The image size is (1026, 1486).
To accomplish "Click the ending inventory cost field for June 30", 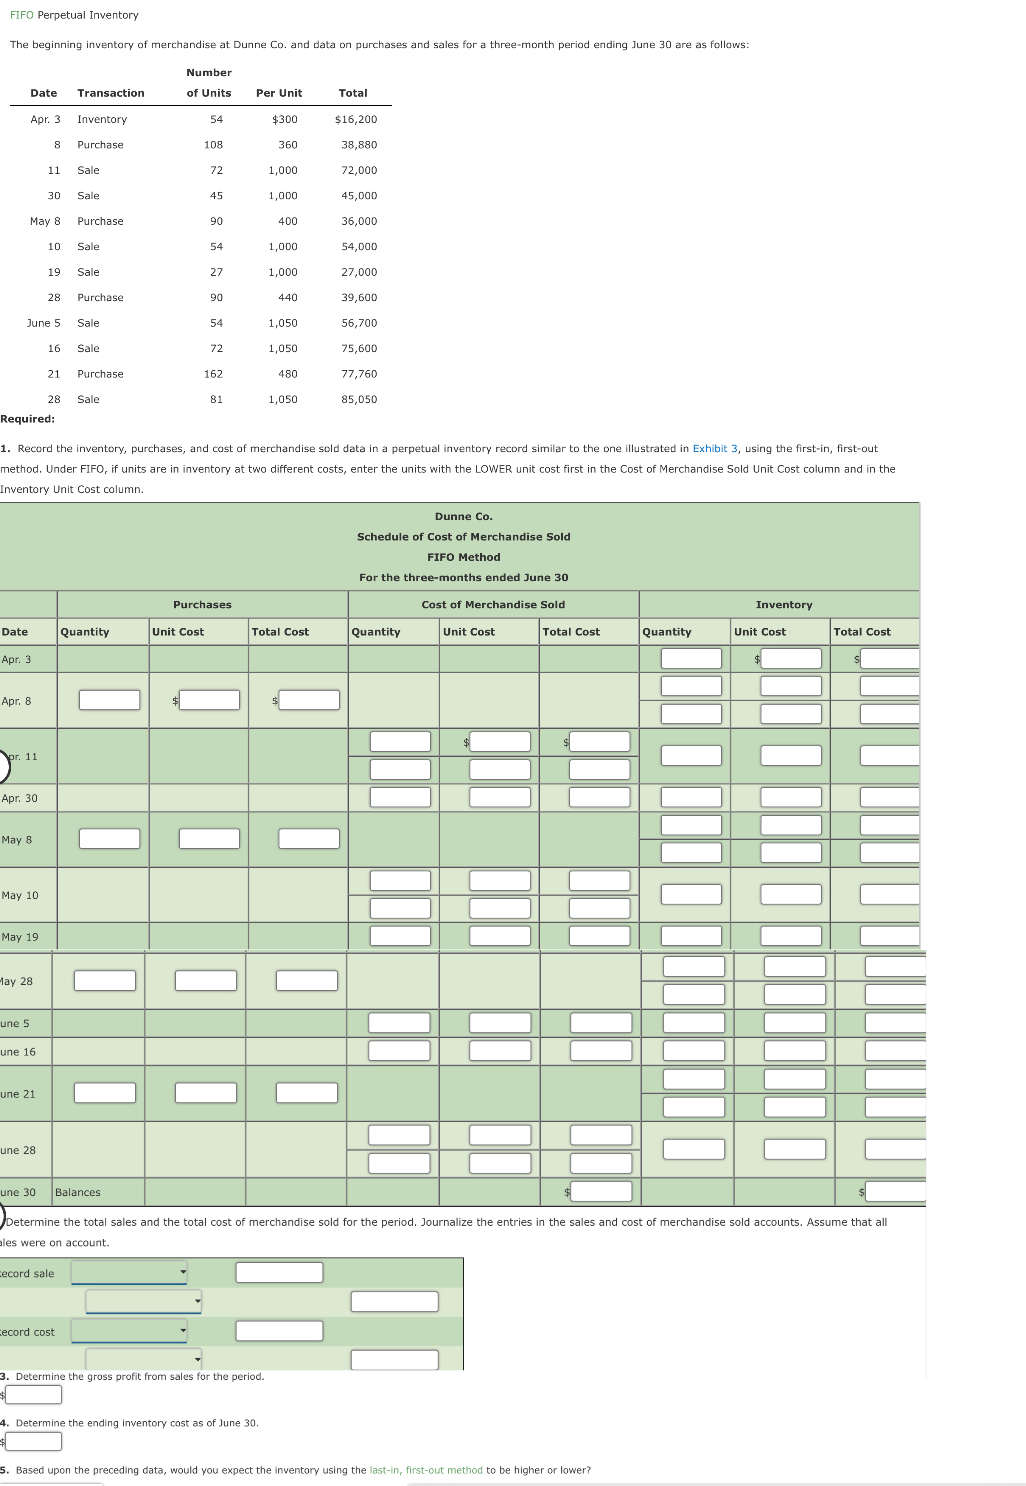I will point(35,1441).
